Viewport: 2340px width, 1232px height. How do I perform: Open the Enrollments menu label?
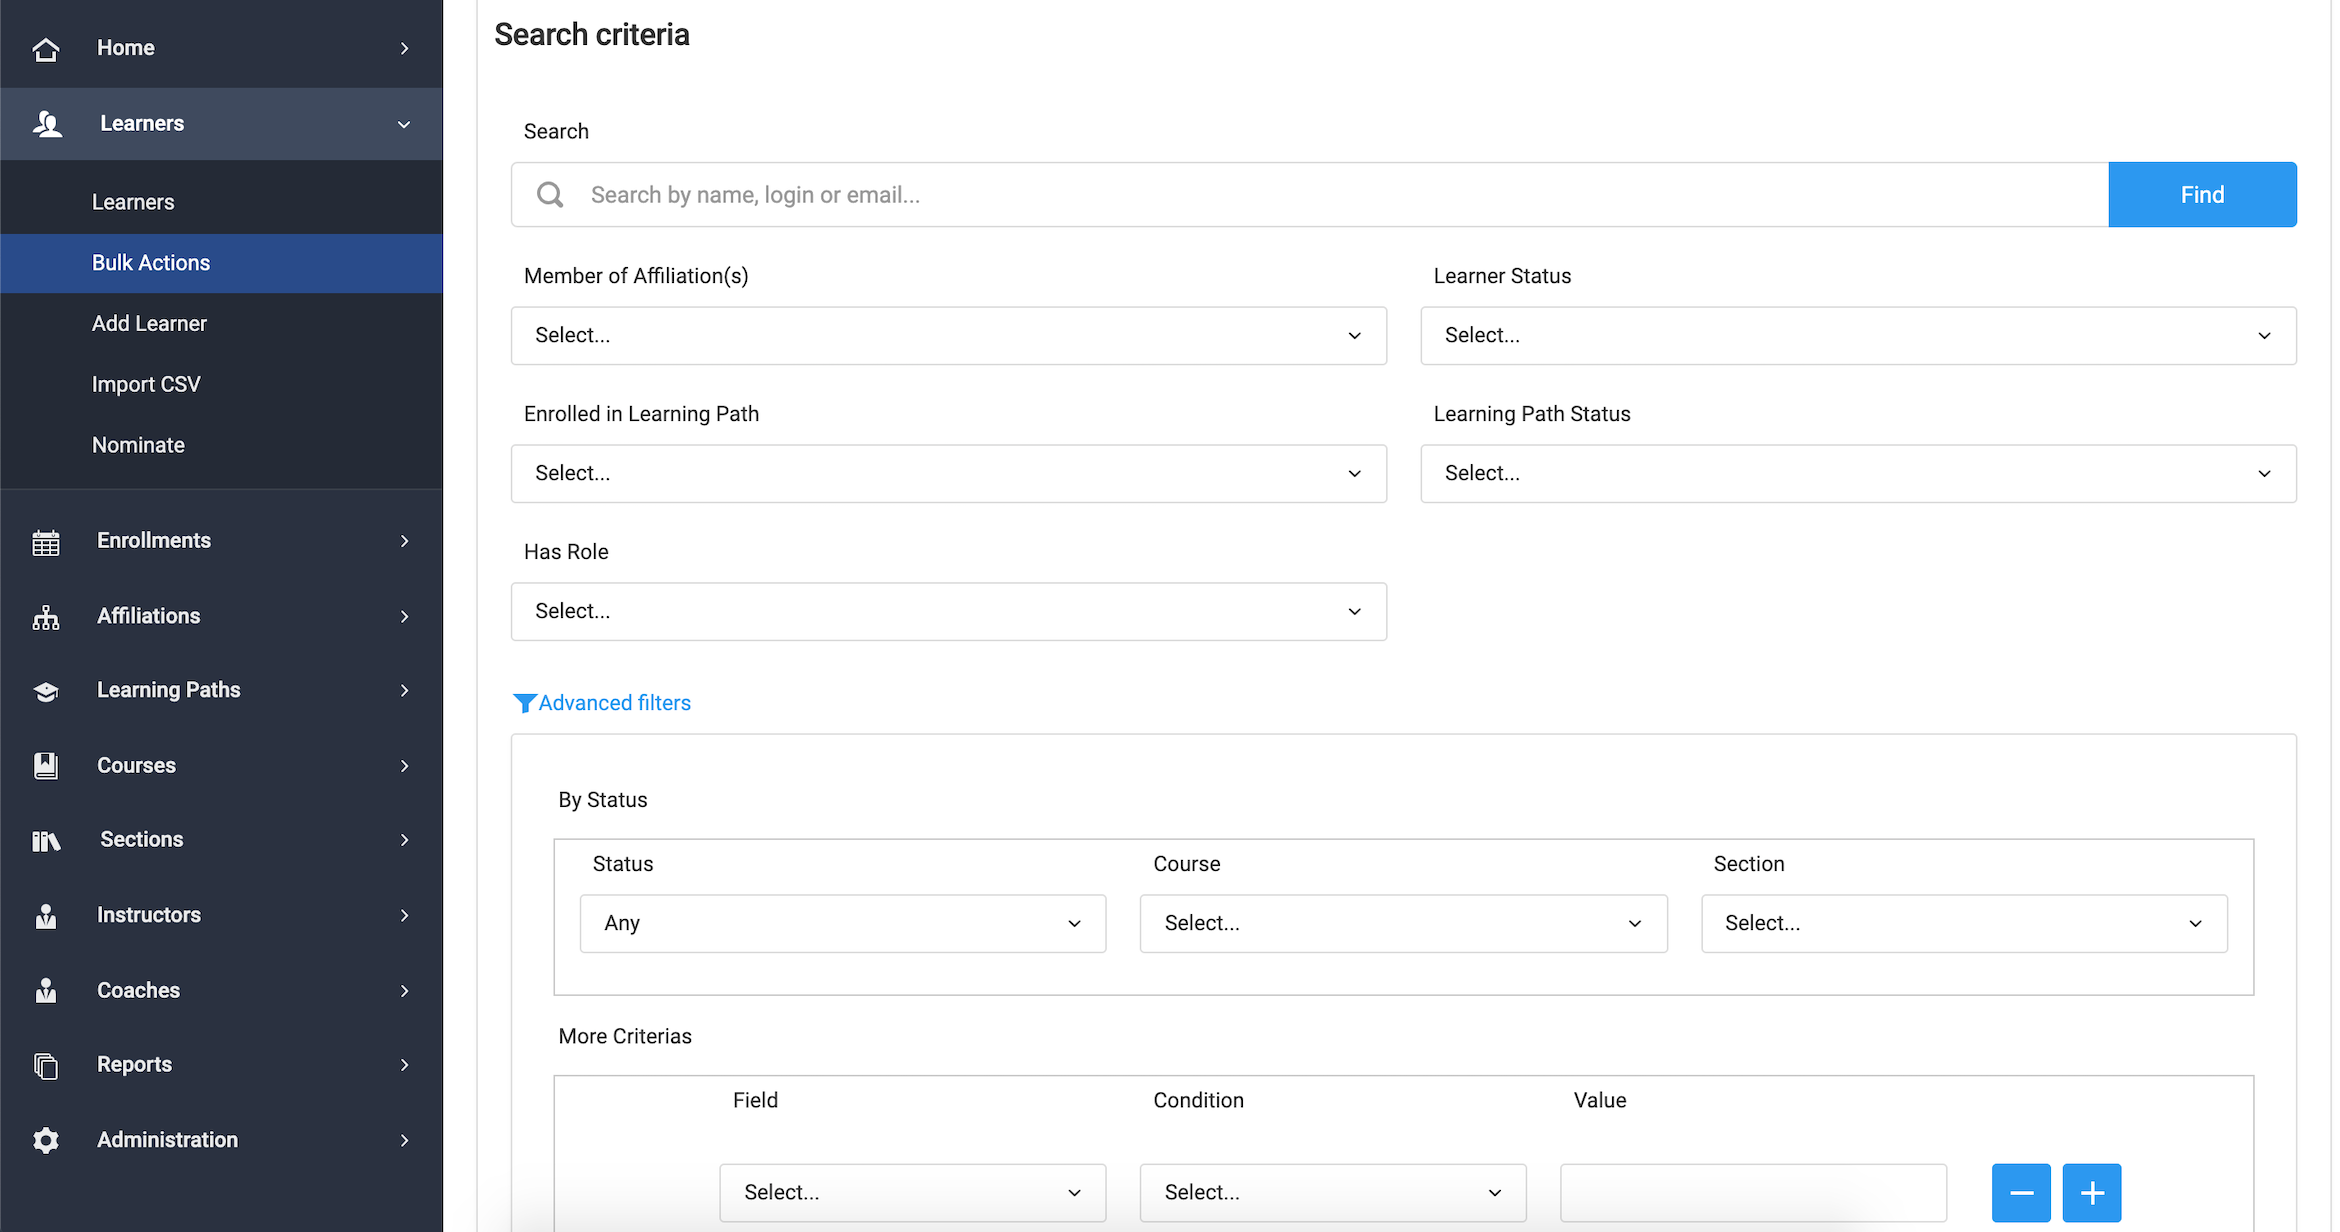pos(154,541)
